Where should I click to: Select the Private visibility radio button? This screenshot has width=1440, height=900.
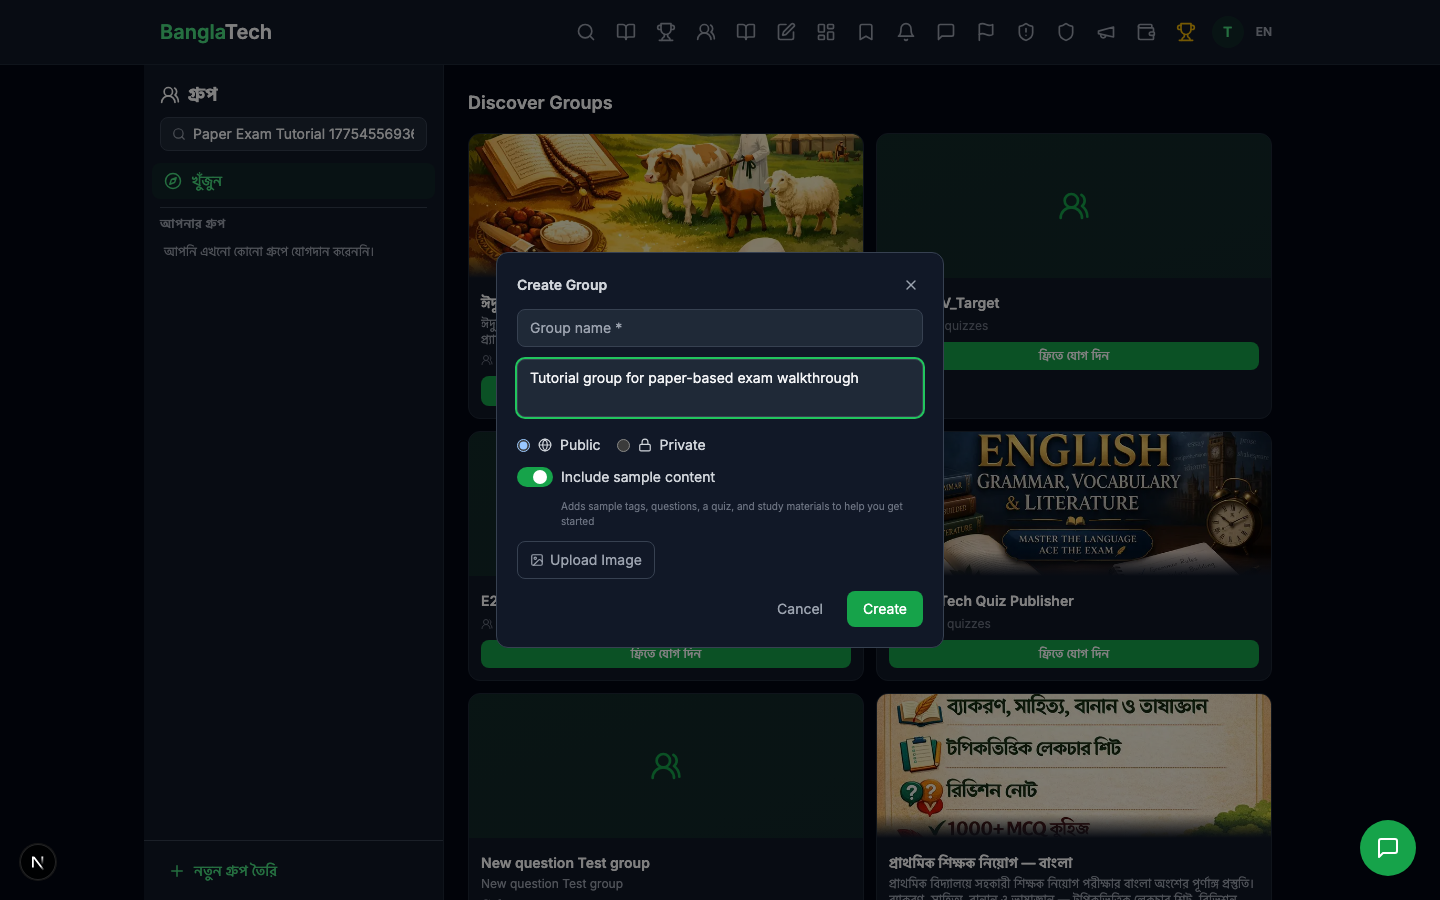pyautogui.click(x=624, y=445)
